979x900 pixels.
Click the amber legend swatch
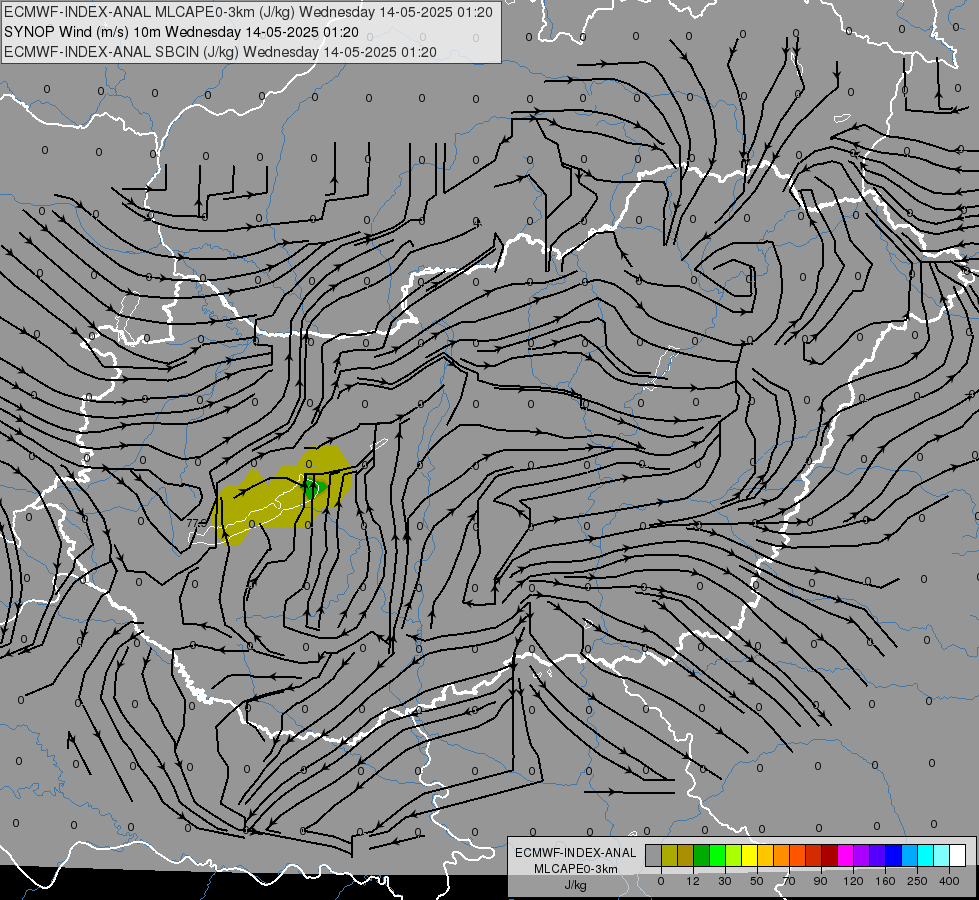[765, 856]
